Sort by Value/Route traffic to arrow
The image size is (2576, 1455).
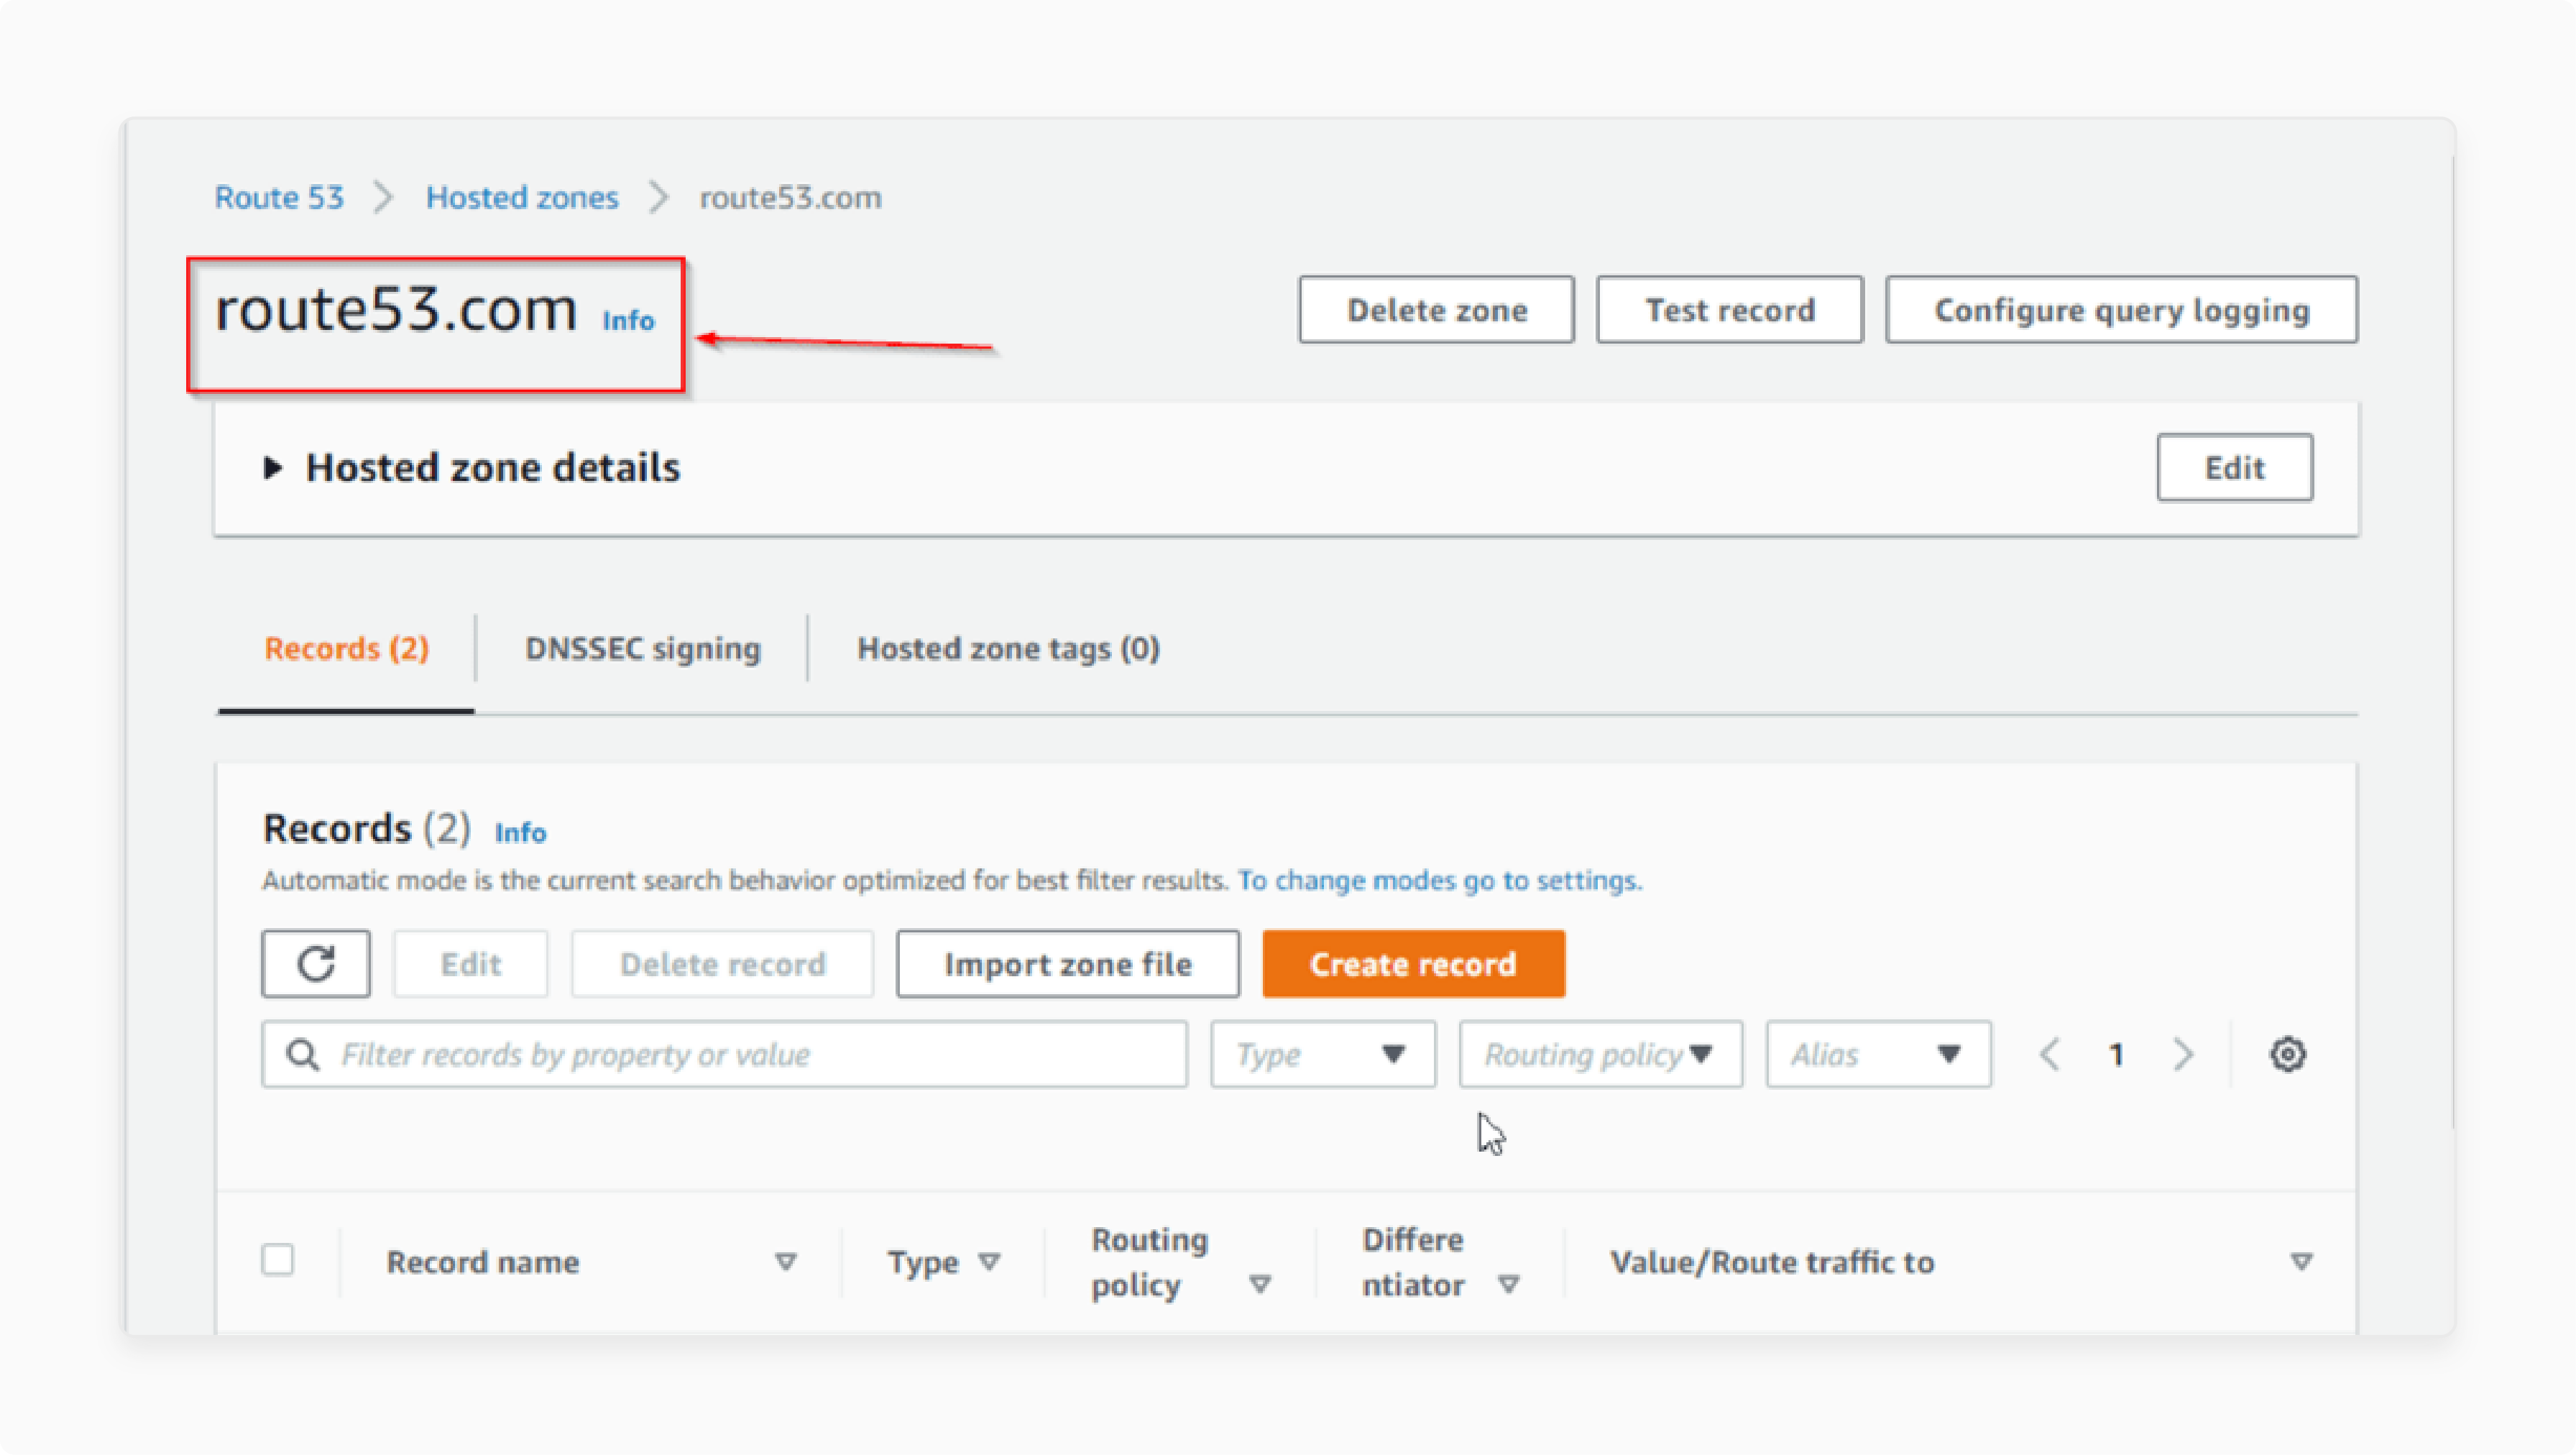point(2301,1262)
